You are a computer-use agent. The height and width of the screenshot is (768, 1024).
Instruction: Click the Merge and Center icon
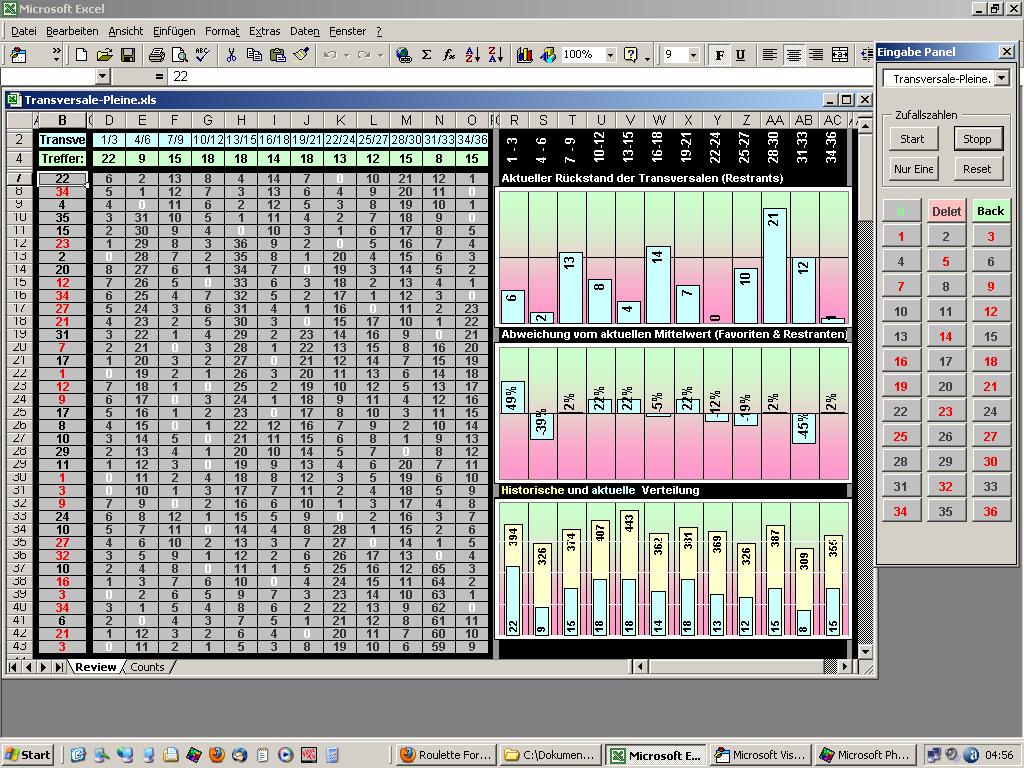pyautogui.click(x=840, y=55)
